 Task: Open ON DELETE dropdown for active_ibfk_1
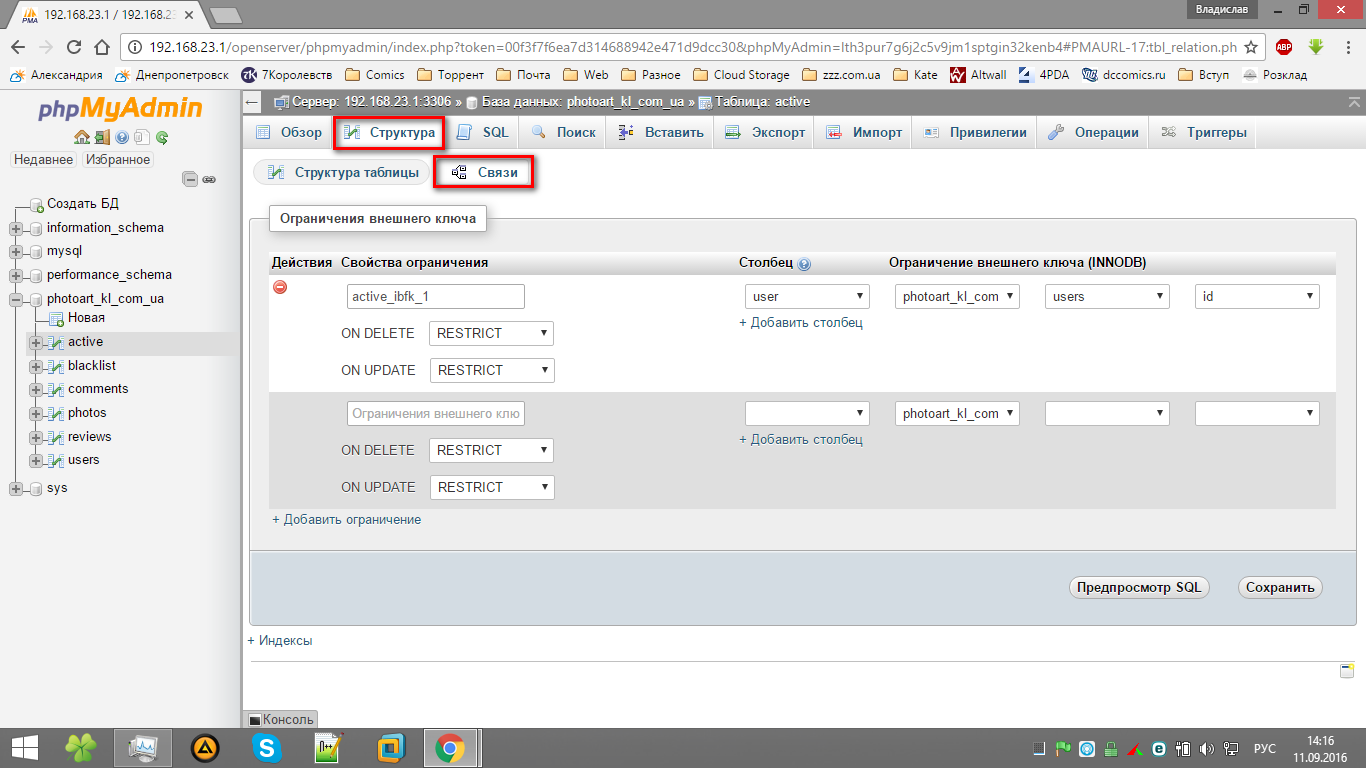click(x=491, y=333)
